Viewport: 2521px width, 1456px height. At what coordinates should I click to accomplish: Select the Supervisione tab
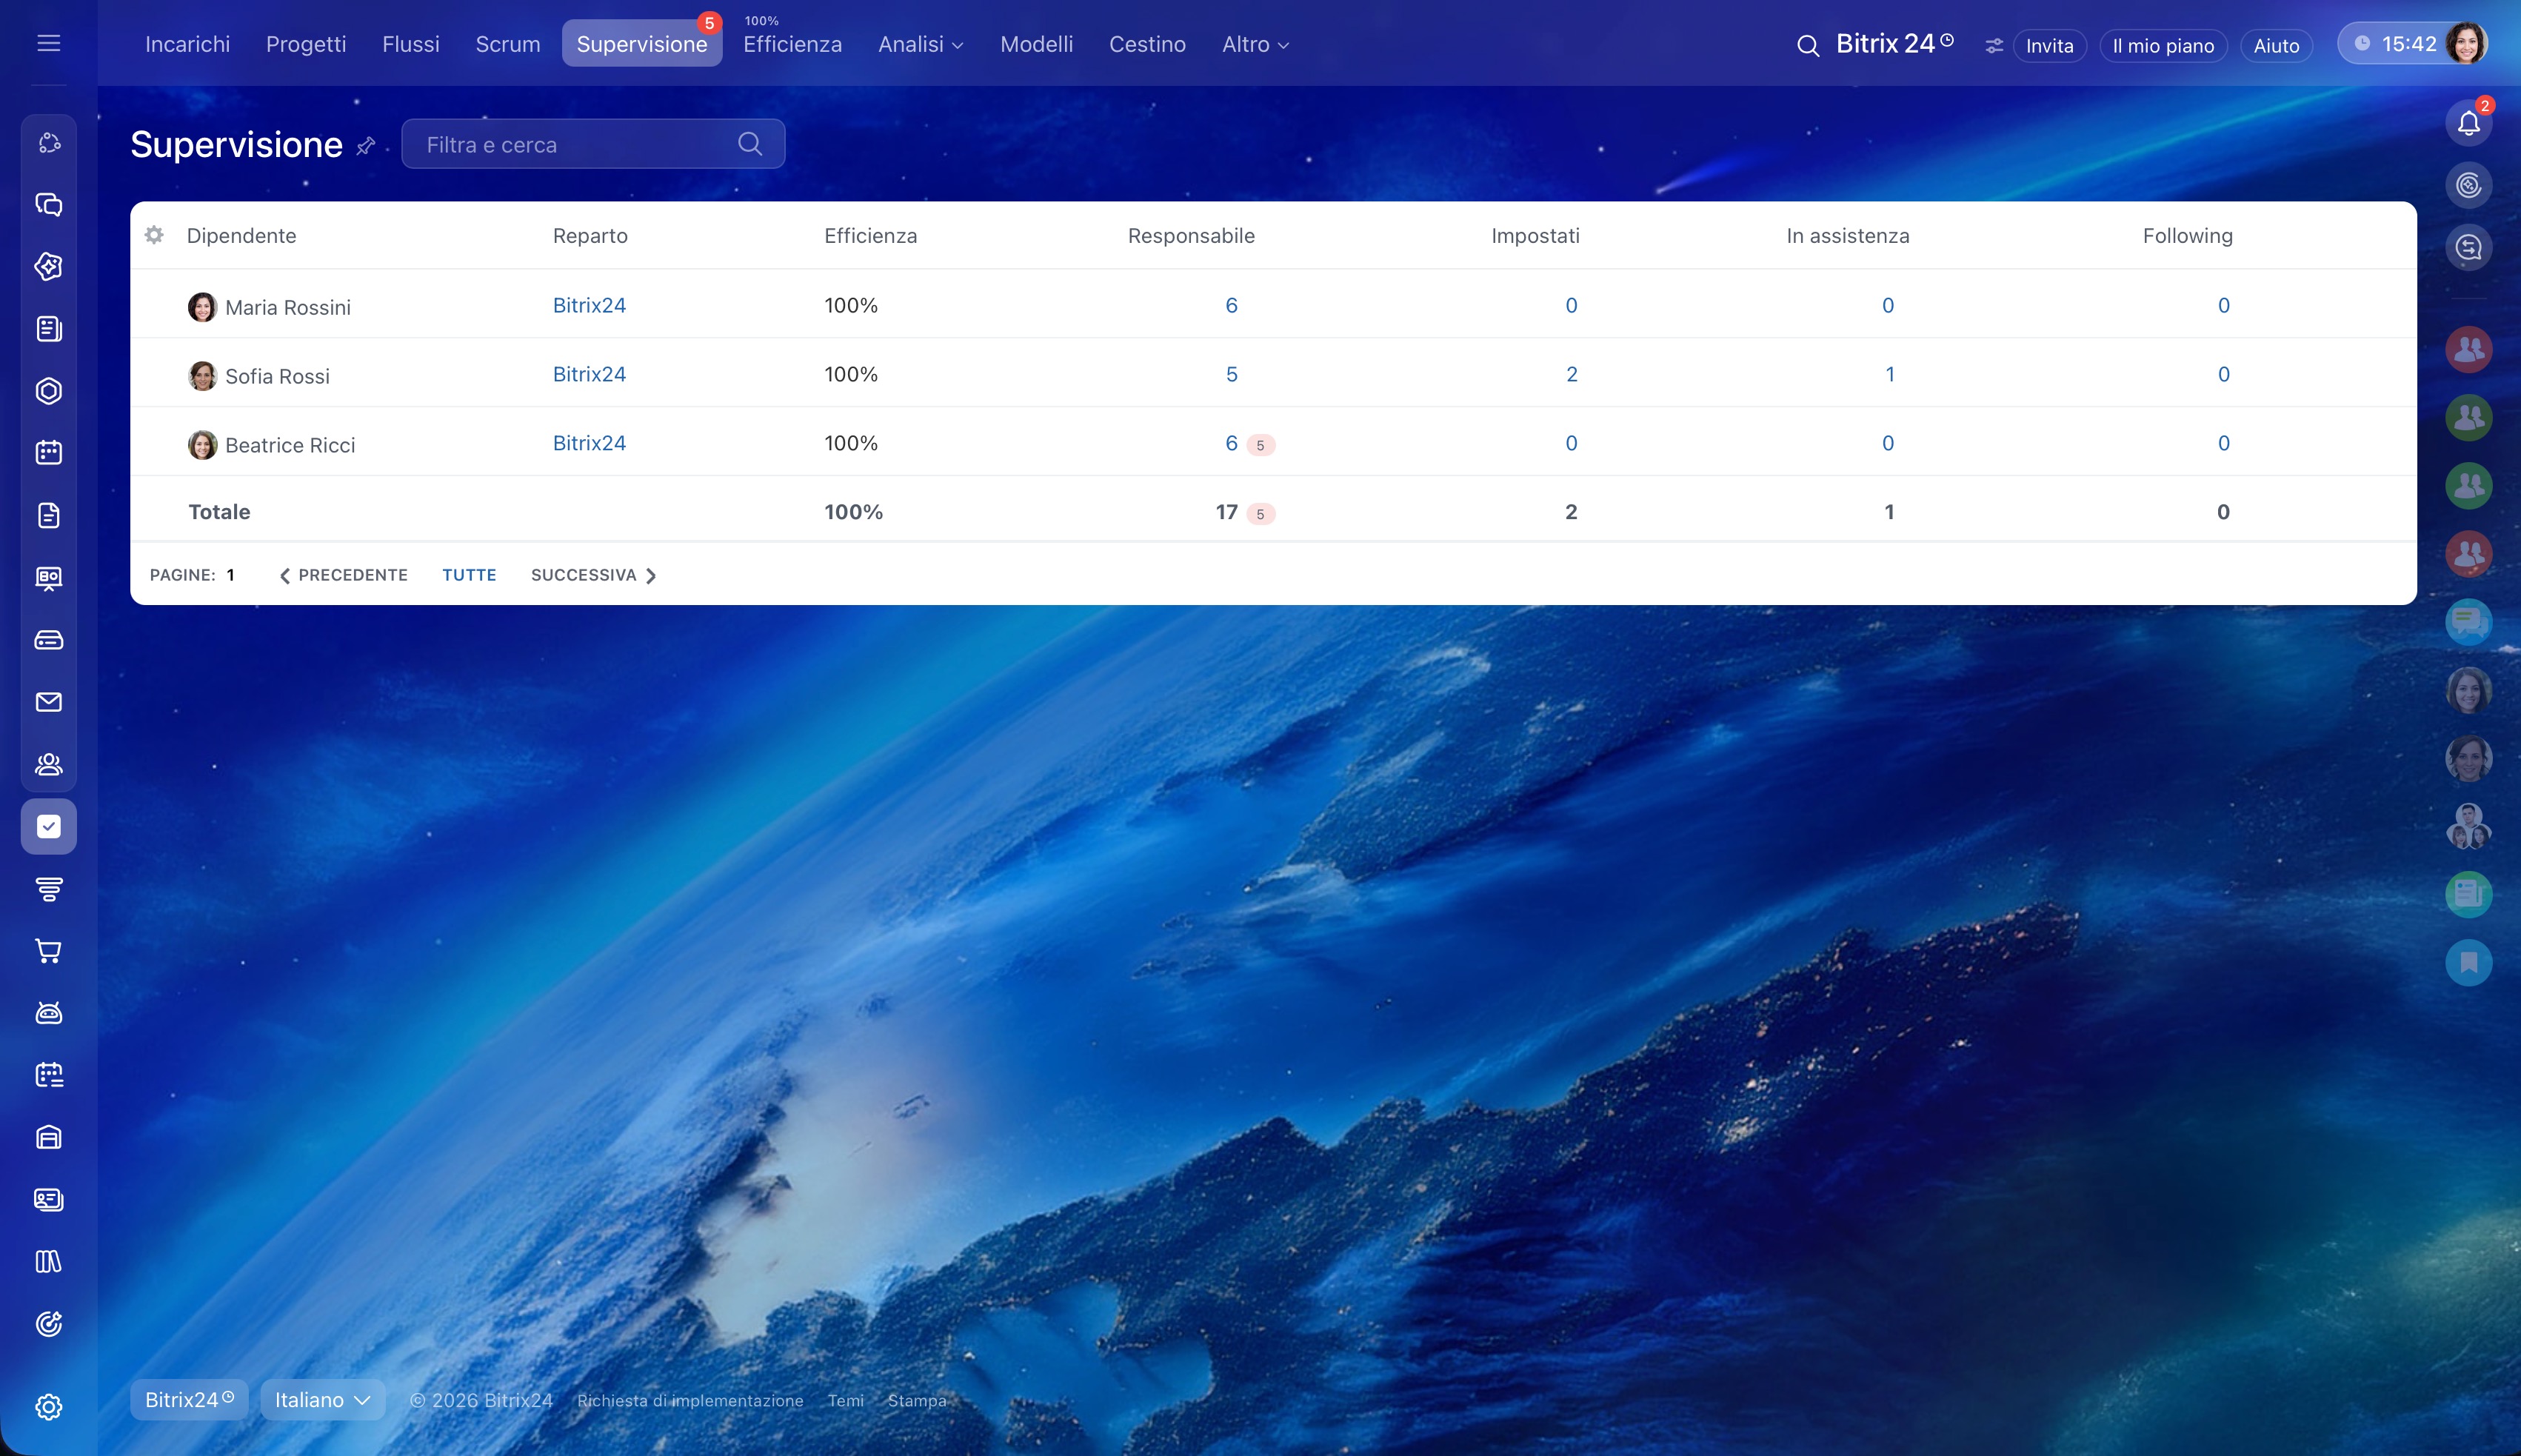642,44
